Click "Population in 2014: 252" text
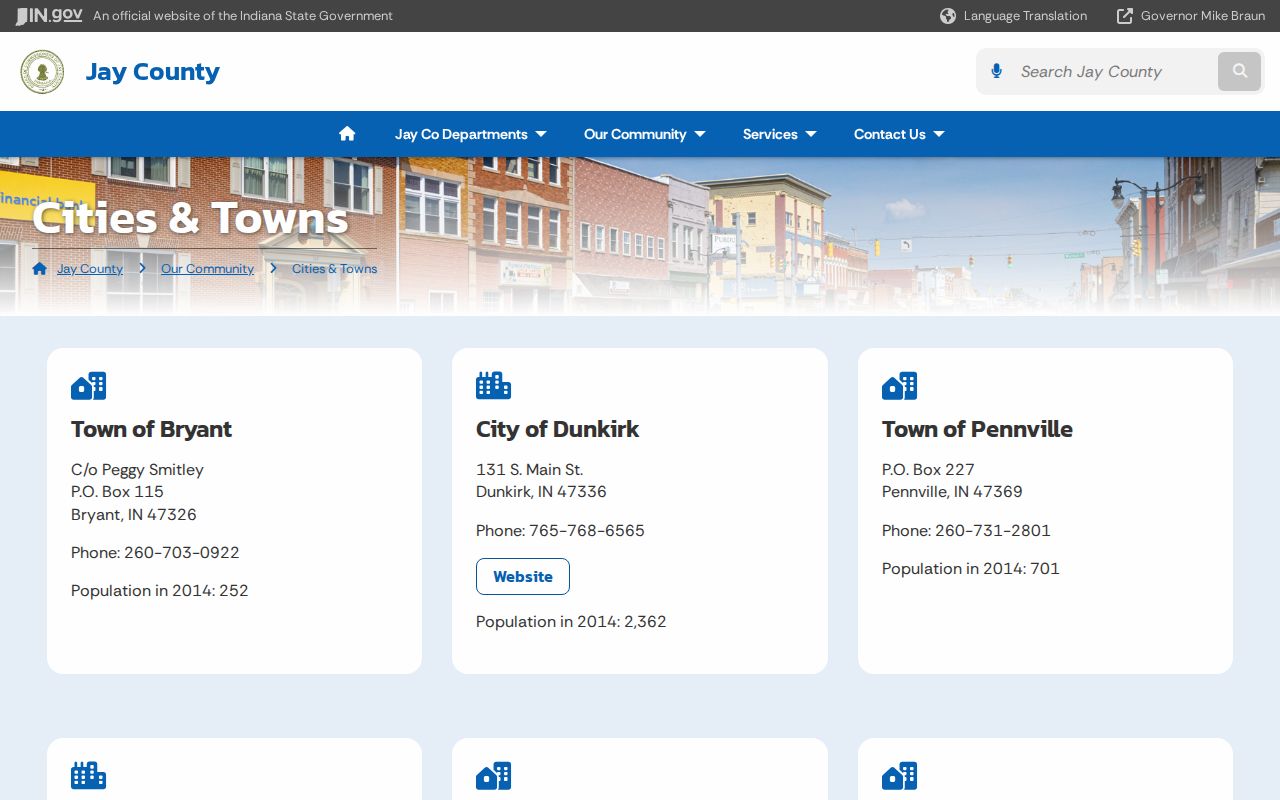This screenshot has height=800, width=1280. coord(160,591)
